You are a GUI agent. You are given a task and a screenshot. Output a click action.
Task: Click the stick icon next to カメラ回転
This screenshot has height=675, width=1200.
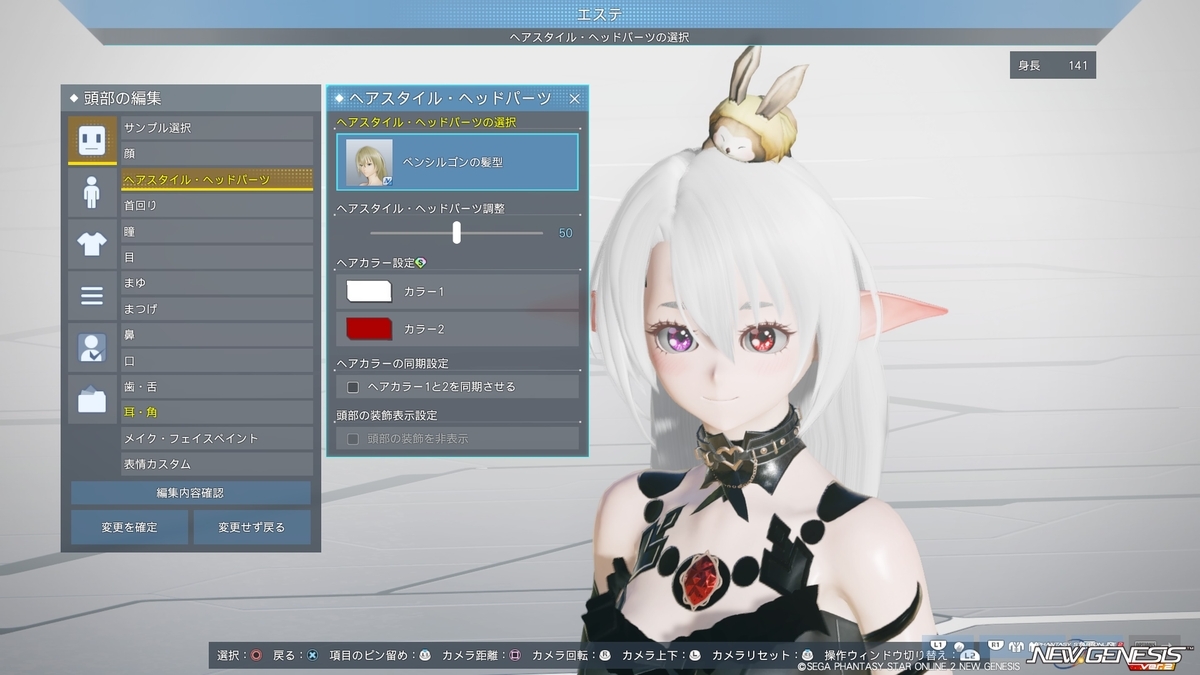pyautogui.click(x=604, y=655)
